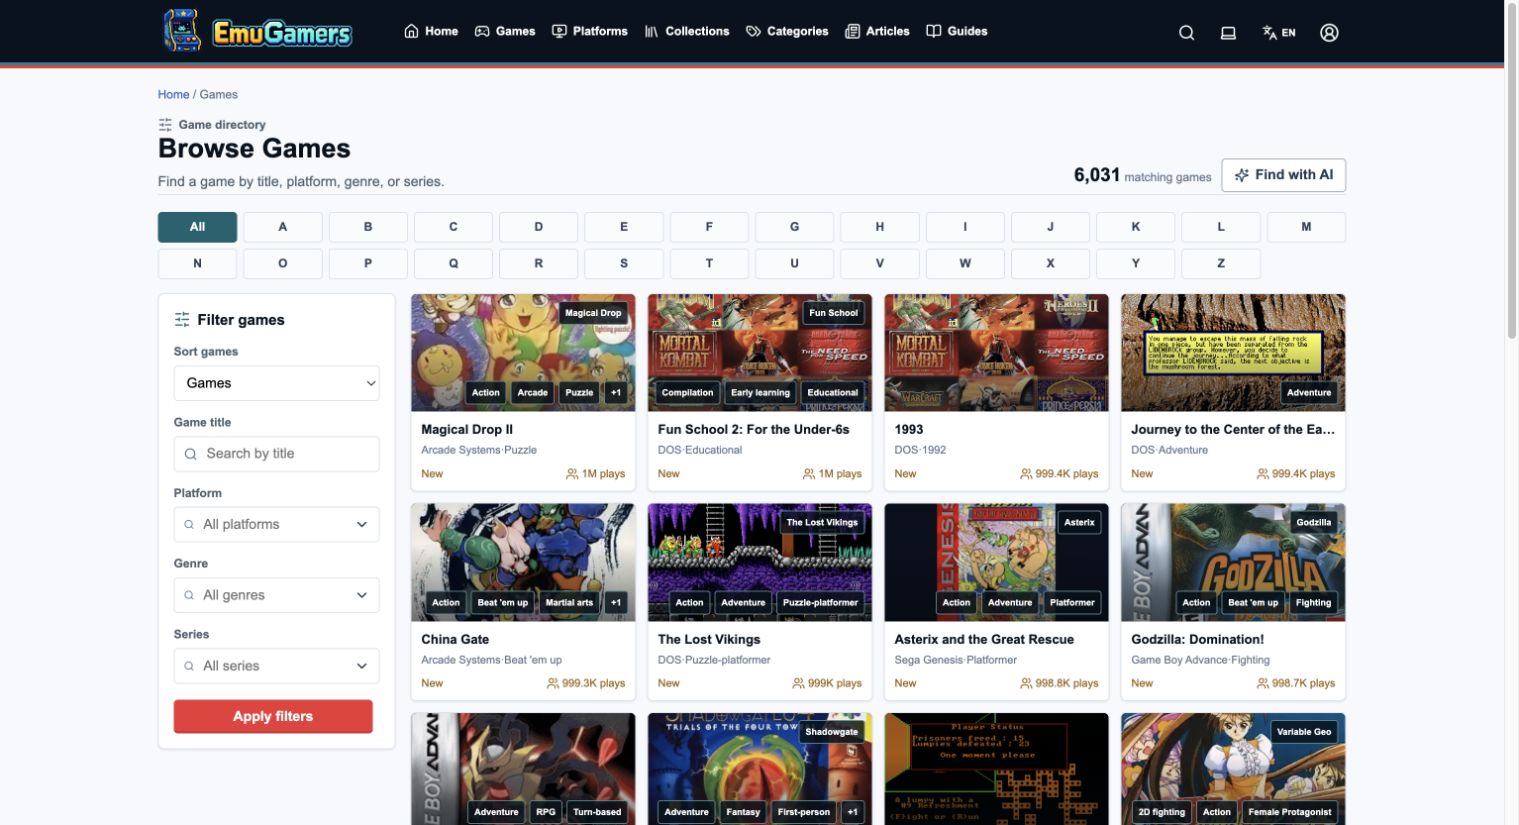1519x825 pixels.
Task: Open The Lost Vikings game title
Action: [709, 639]
